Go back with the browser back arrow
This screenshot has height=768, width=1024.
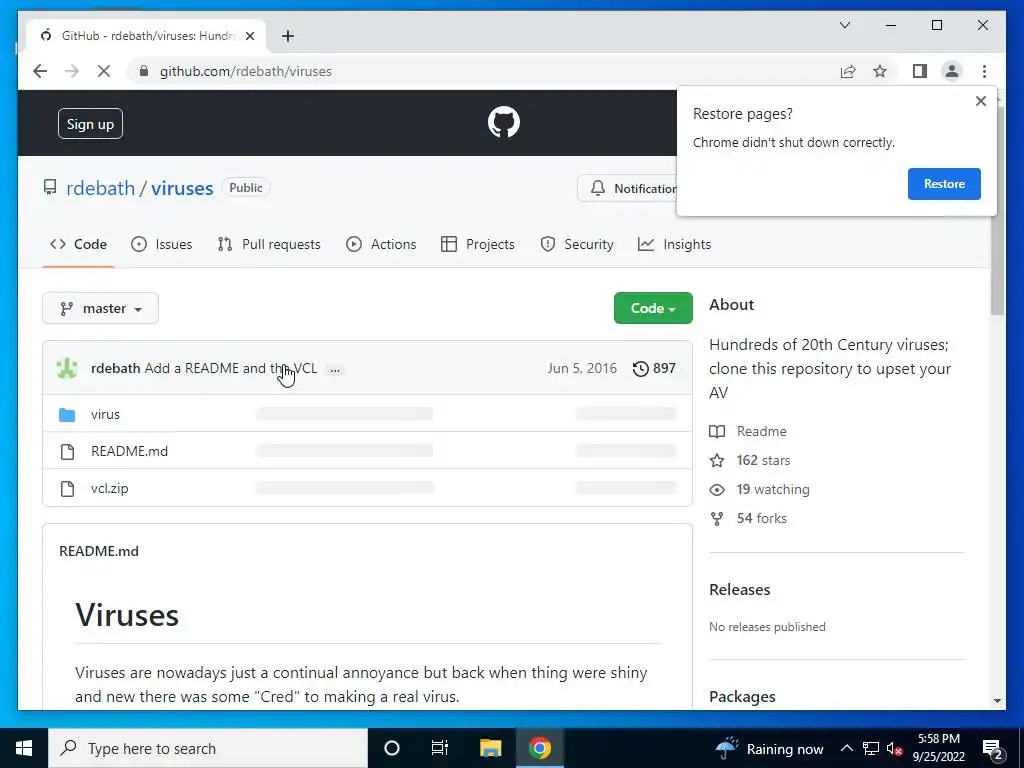[x=40, y=71]
